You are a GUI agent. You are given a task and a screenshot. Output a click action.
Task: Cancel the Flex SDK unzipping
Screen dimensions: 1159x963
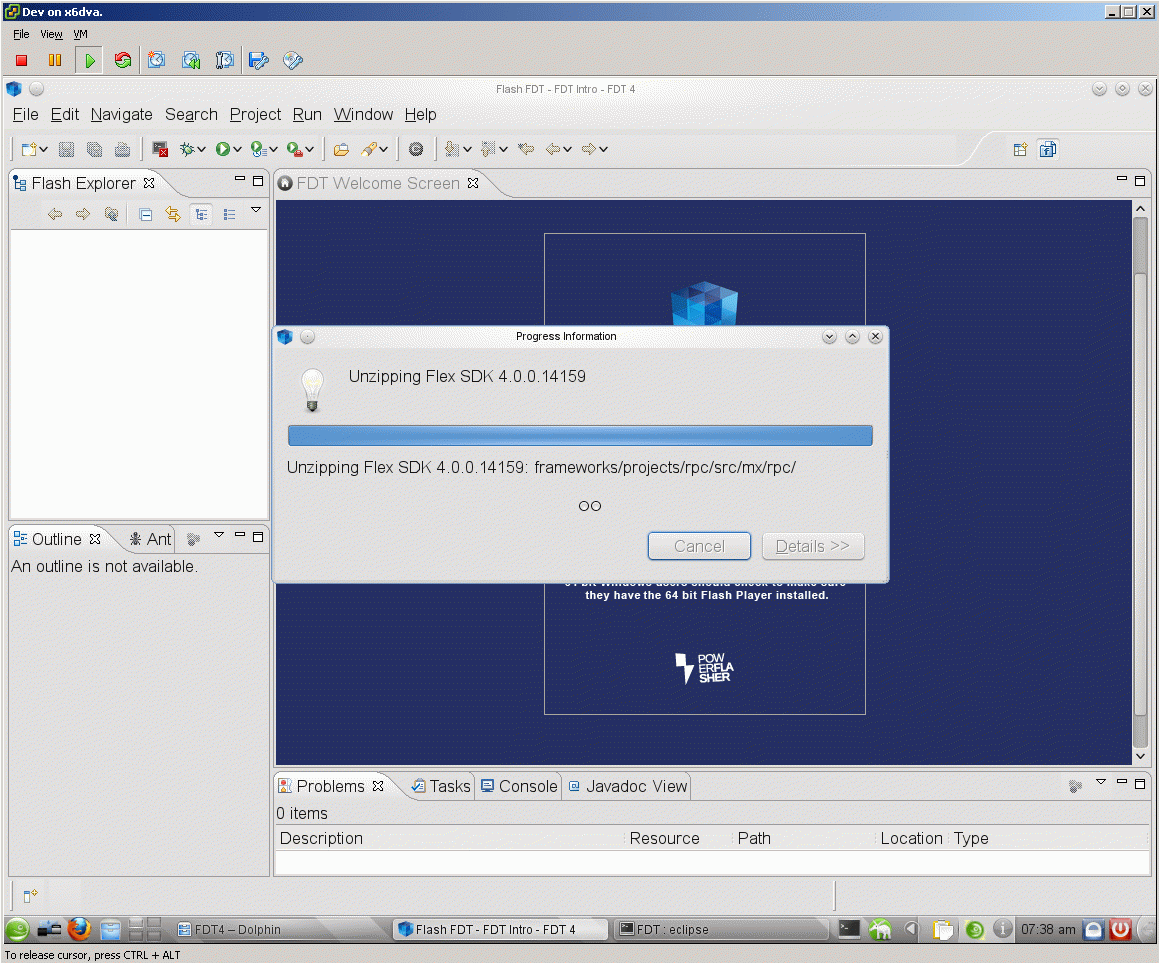pos(699,546)
